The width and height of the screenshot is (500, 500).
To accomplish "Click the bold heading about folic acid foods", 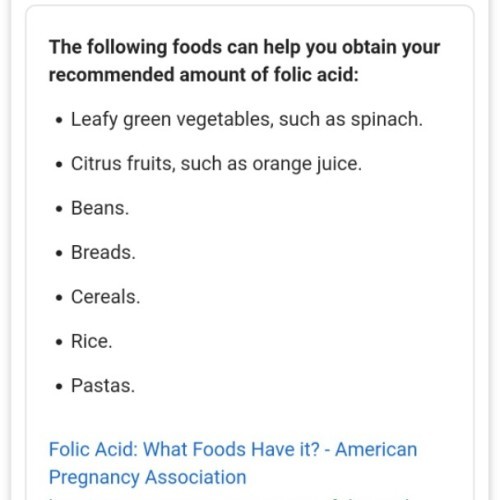I will tap(244, 60).
